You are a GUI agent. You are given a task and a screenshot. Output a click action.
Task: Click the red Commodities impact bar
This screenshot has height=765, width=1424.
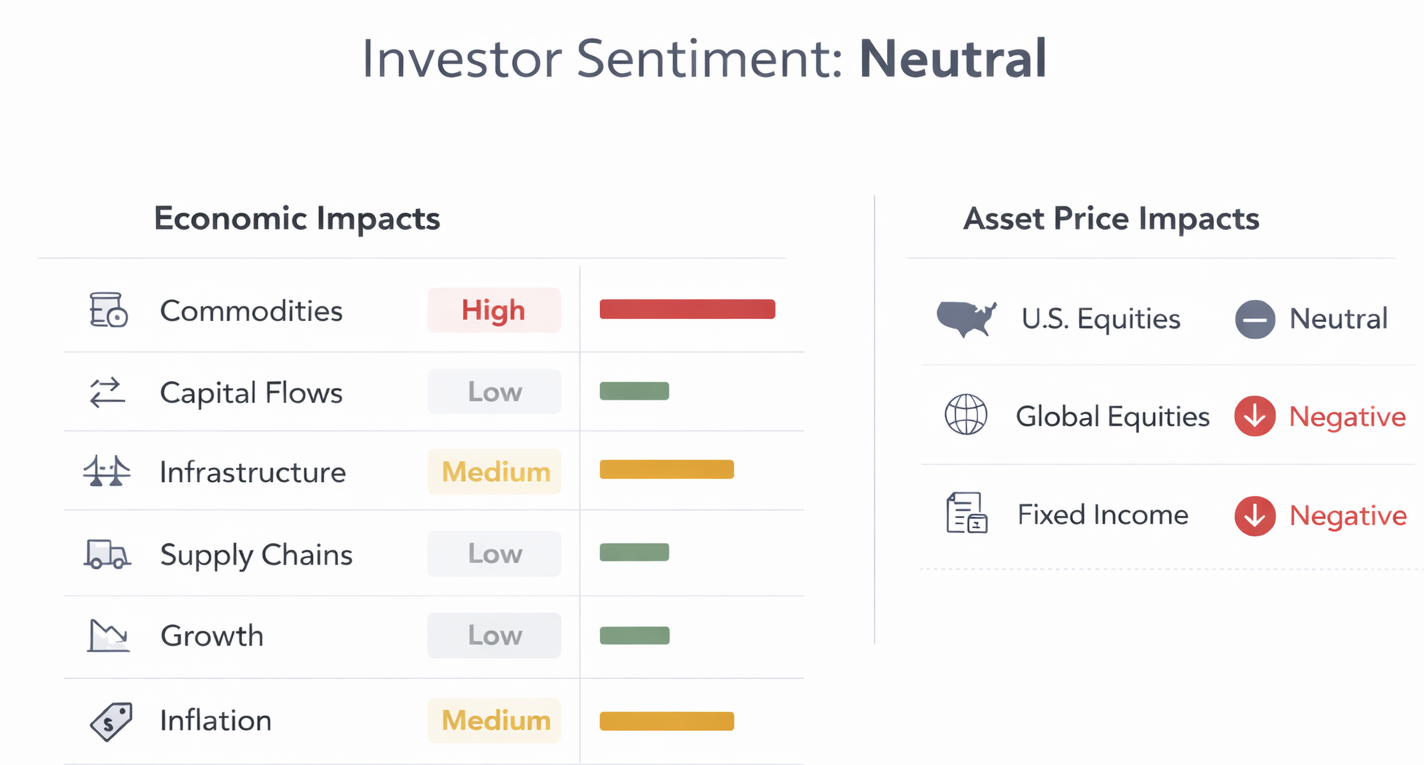687,309
